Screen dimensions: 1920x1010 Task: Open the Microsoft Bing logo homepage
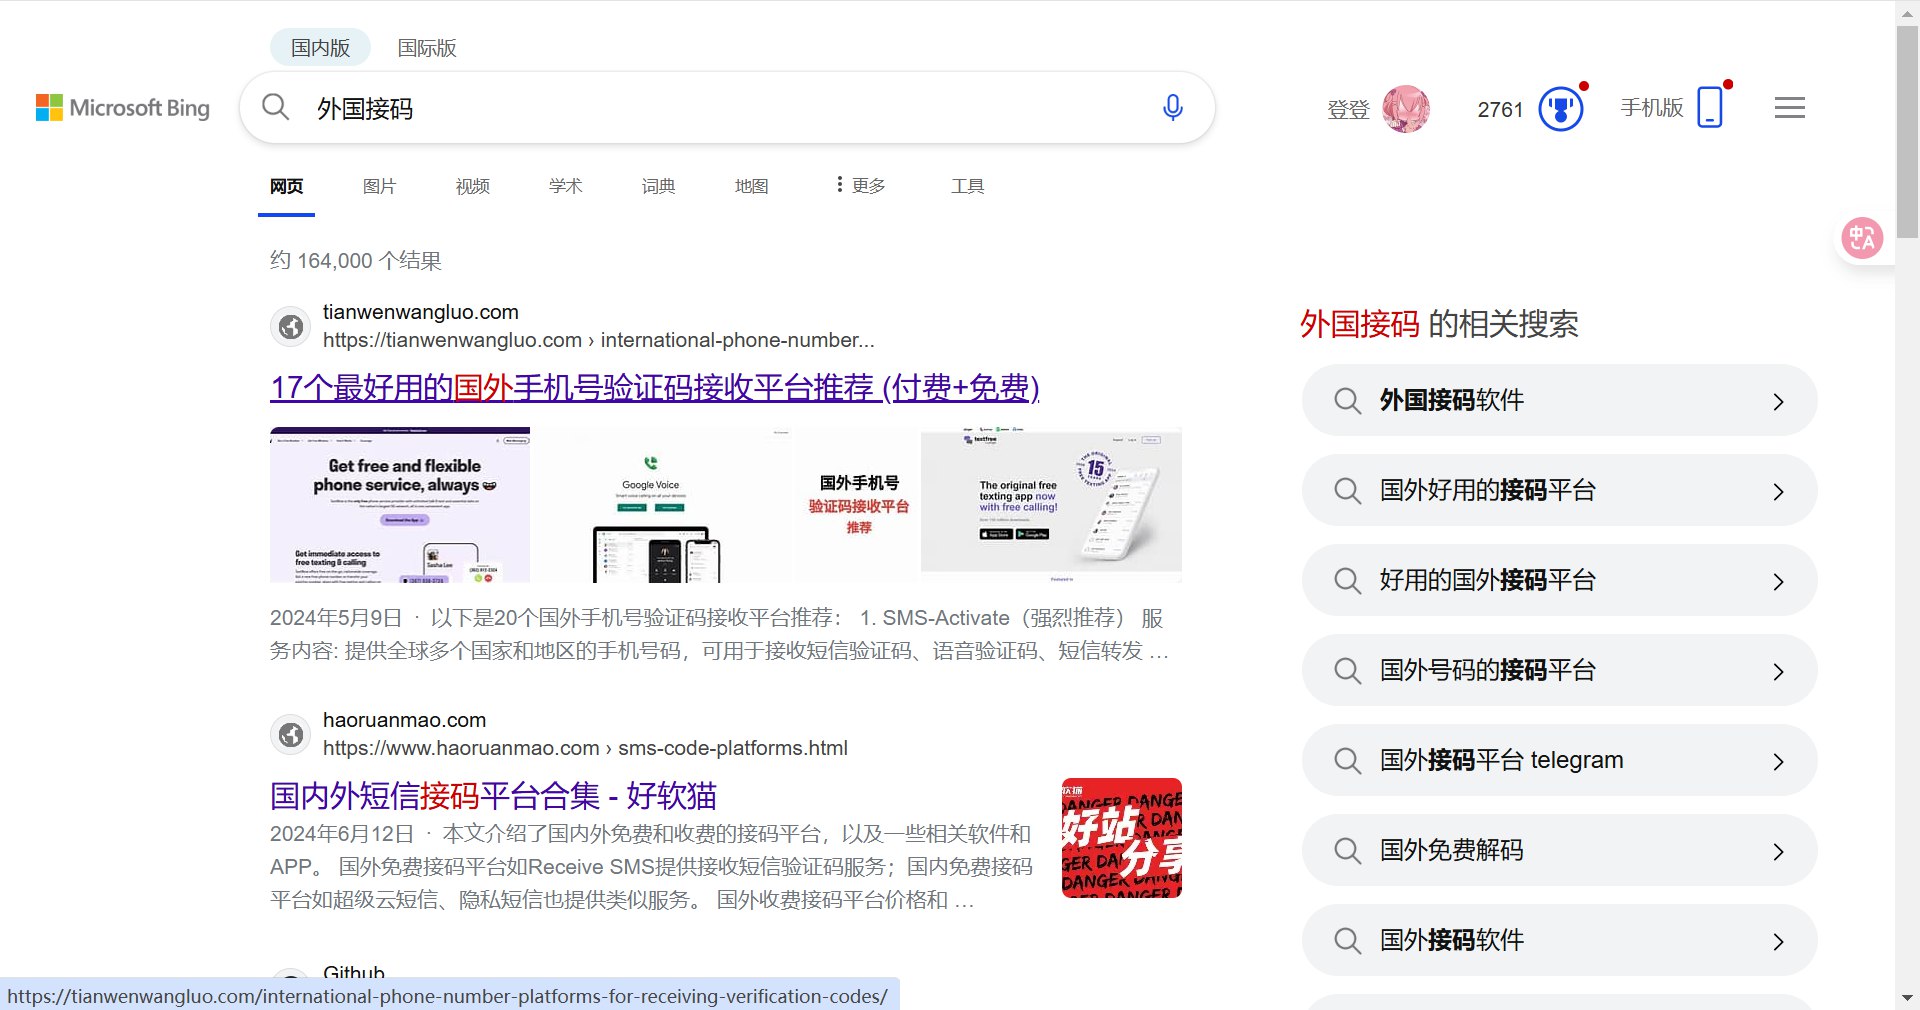point(123,108)
